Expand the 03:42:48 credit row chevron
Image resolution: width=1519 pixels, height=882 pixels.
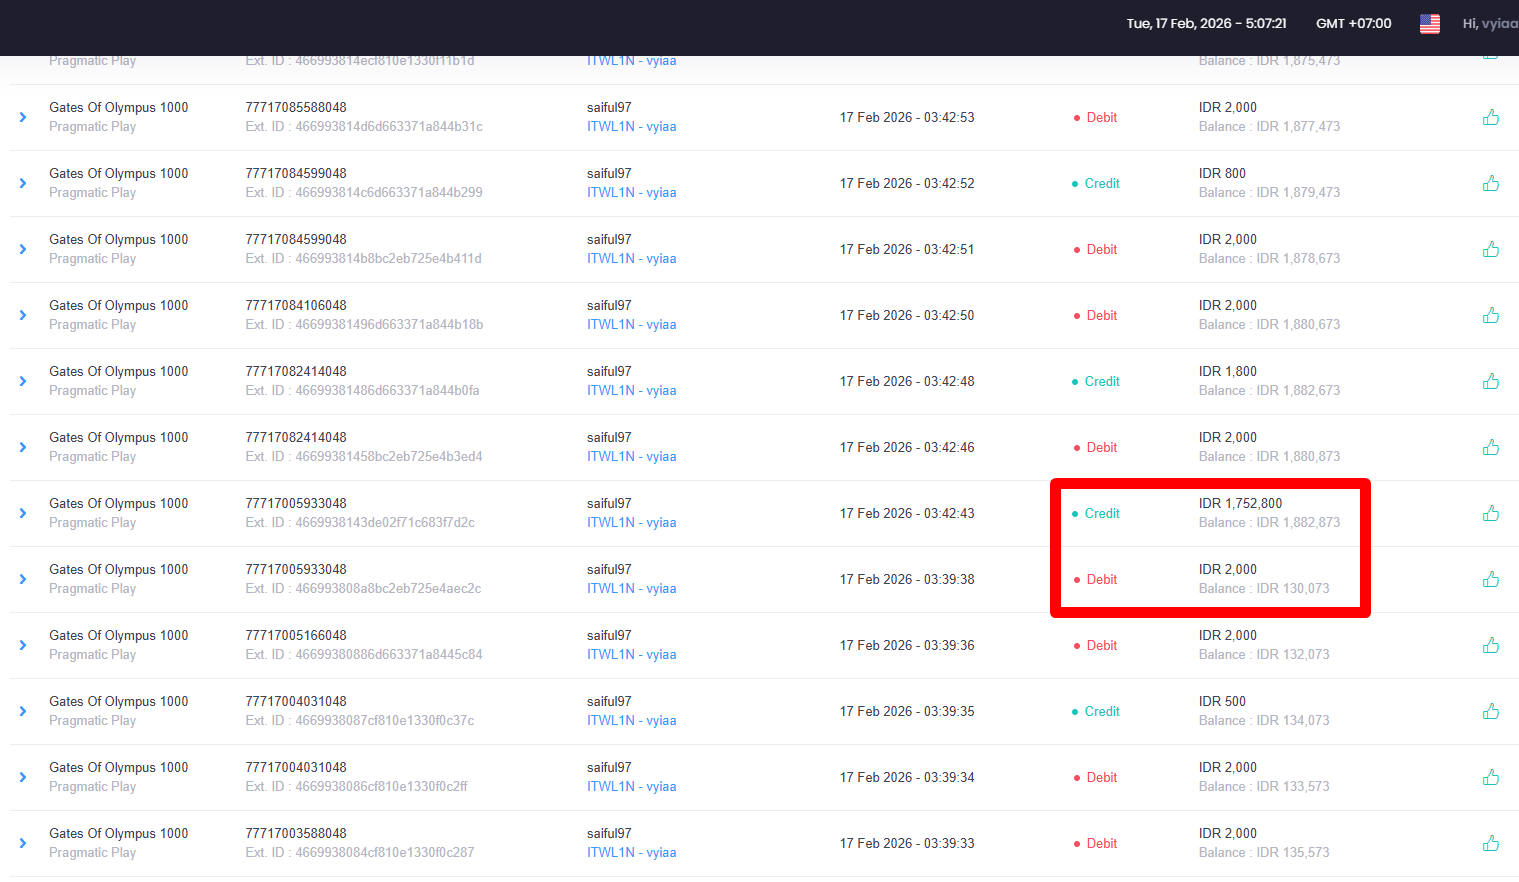pyautogui.click(x=23, y=381)
